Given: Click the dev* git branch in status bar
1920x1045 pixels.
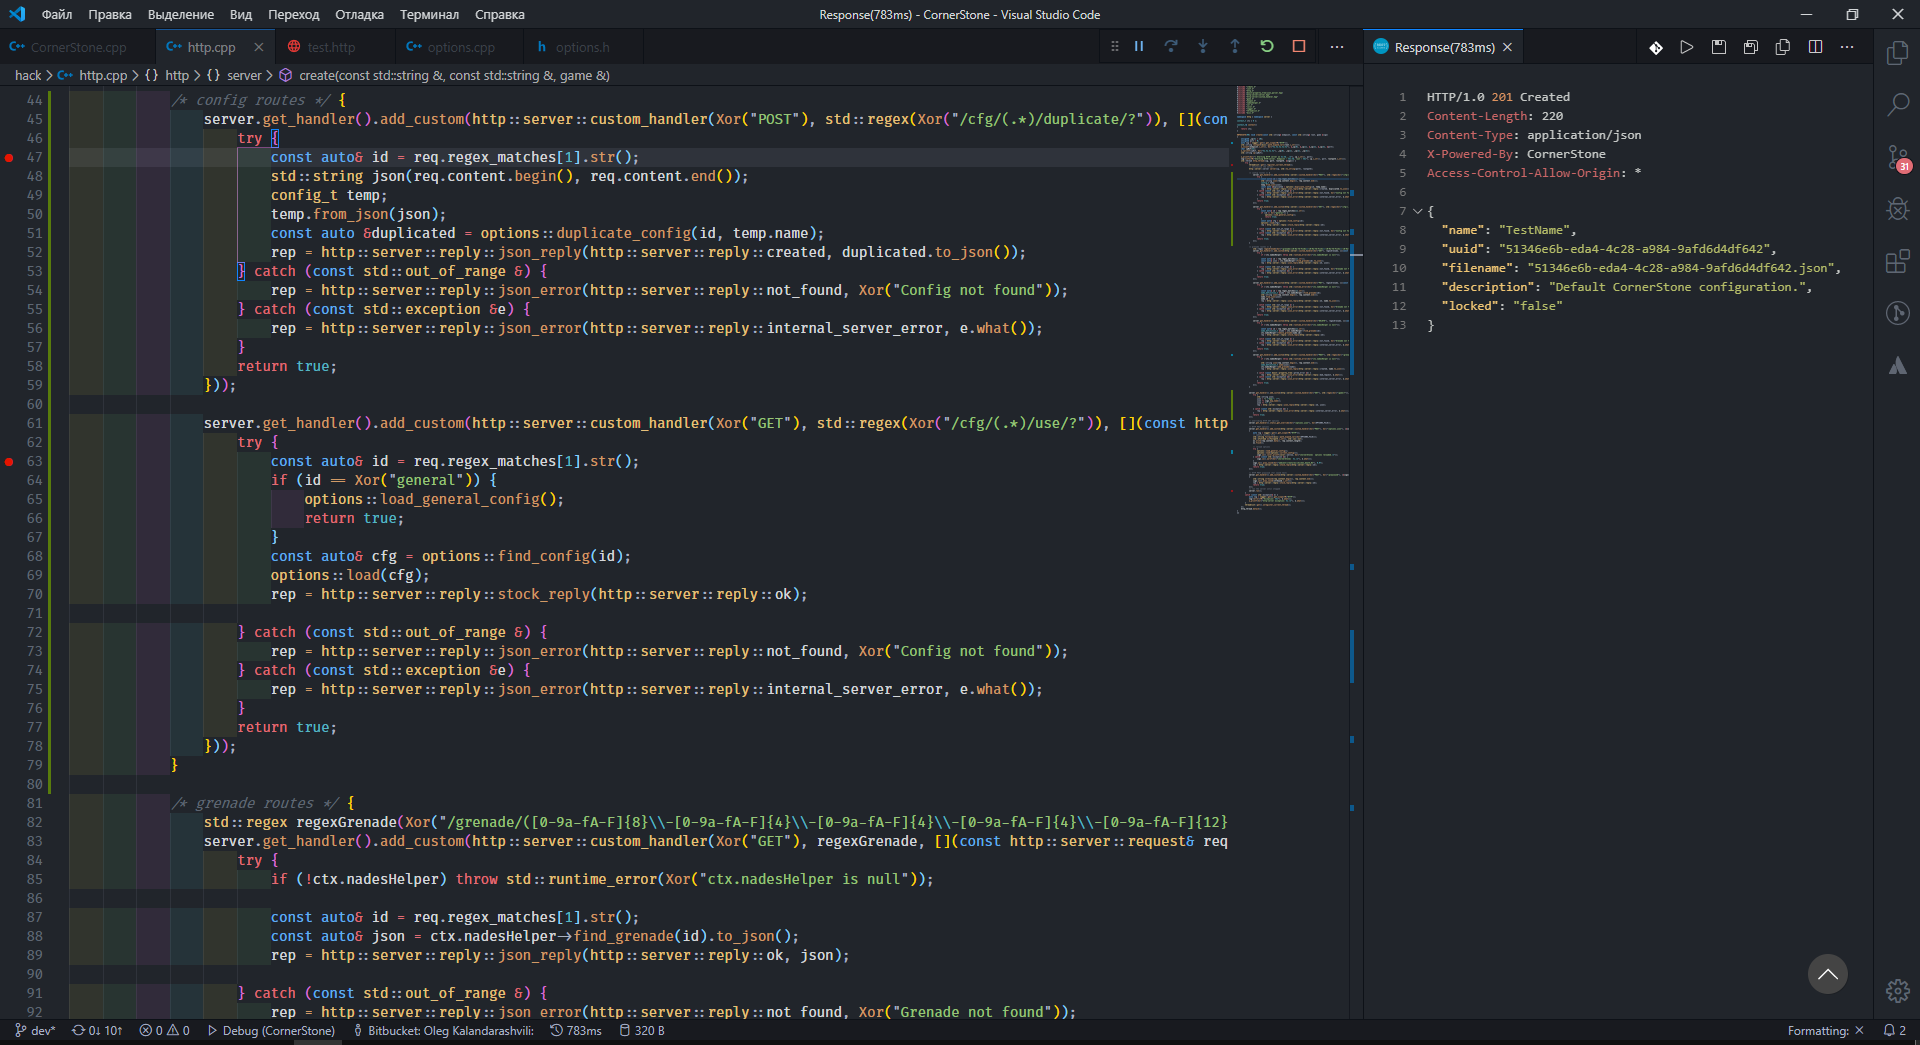Looking at the screenshot, I should point(36,1030).
